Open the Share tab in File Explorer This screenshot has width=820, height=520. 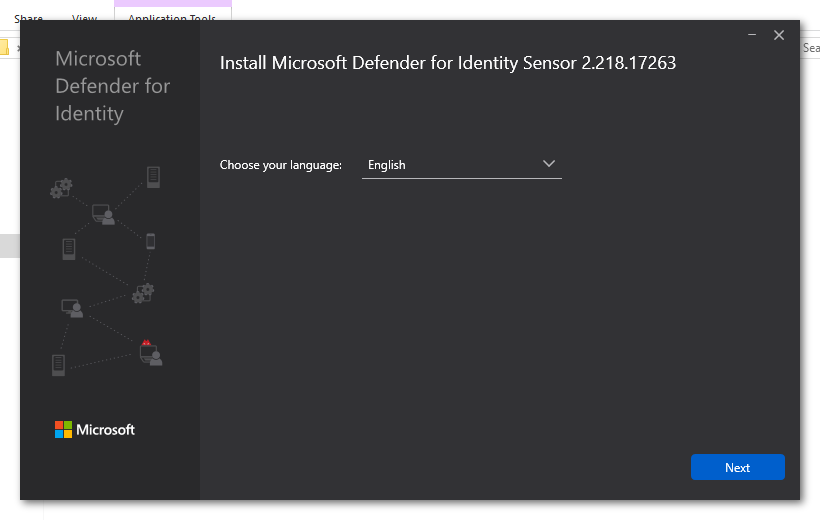28,17
